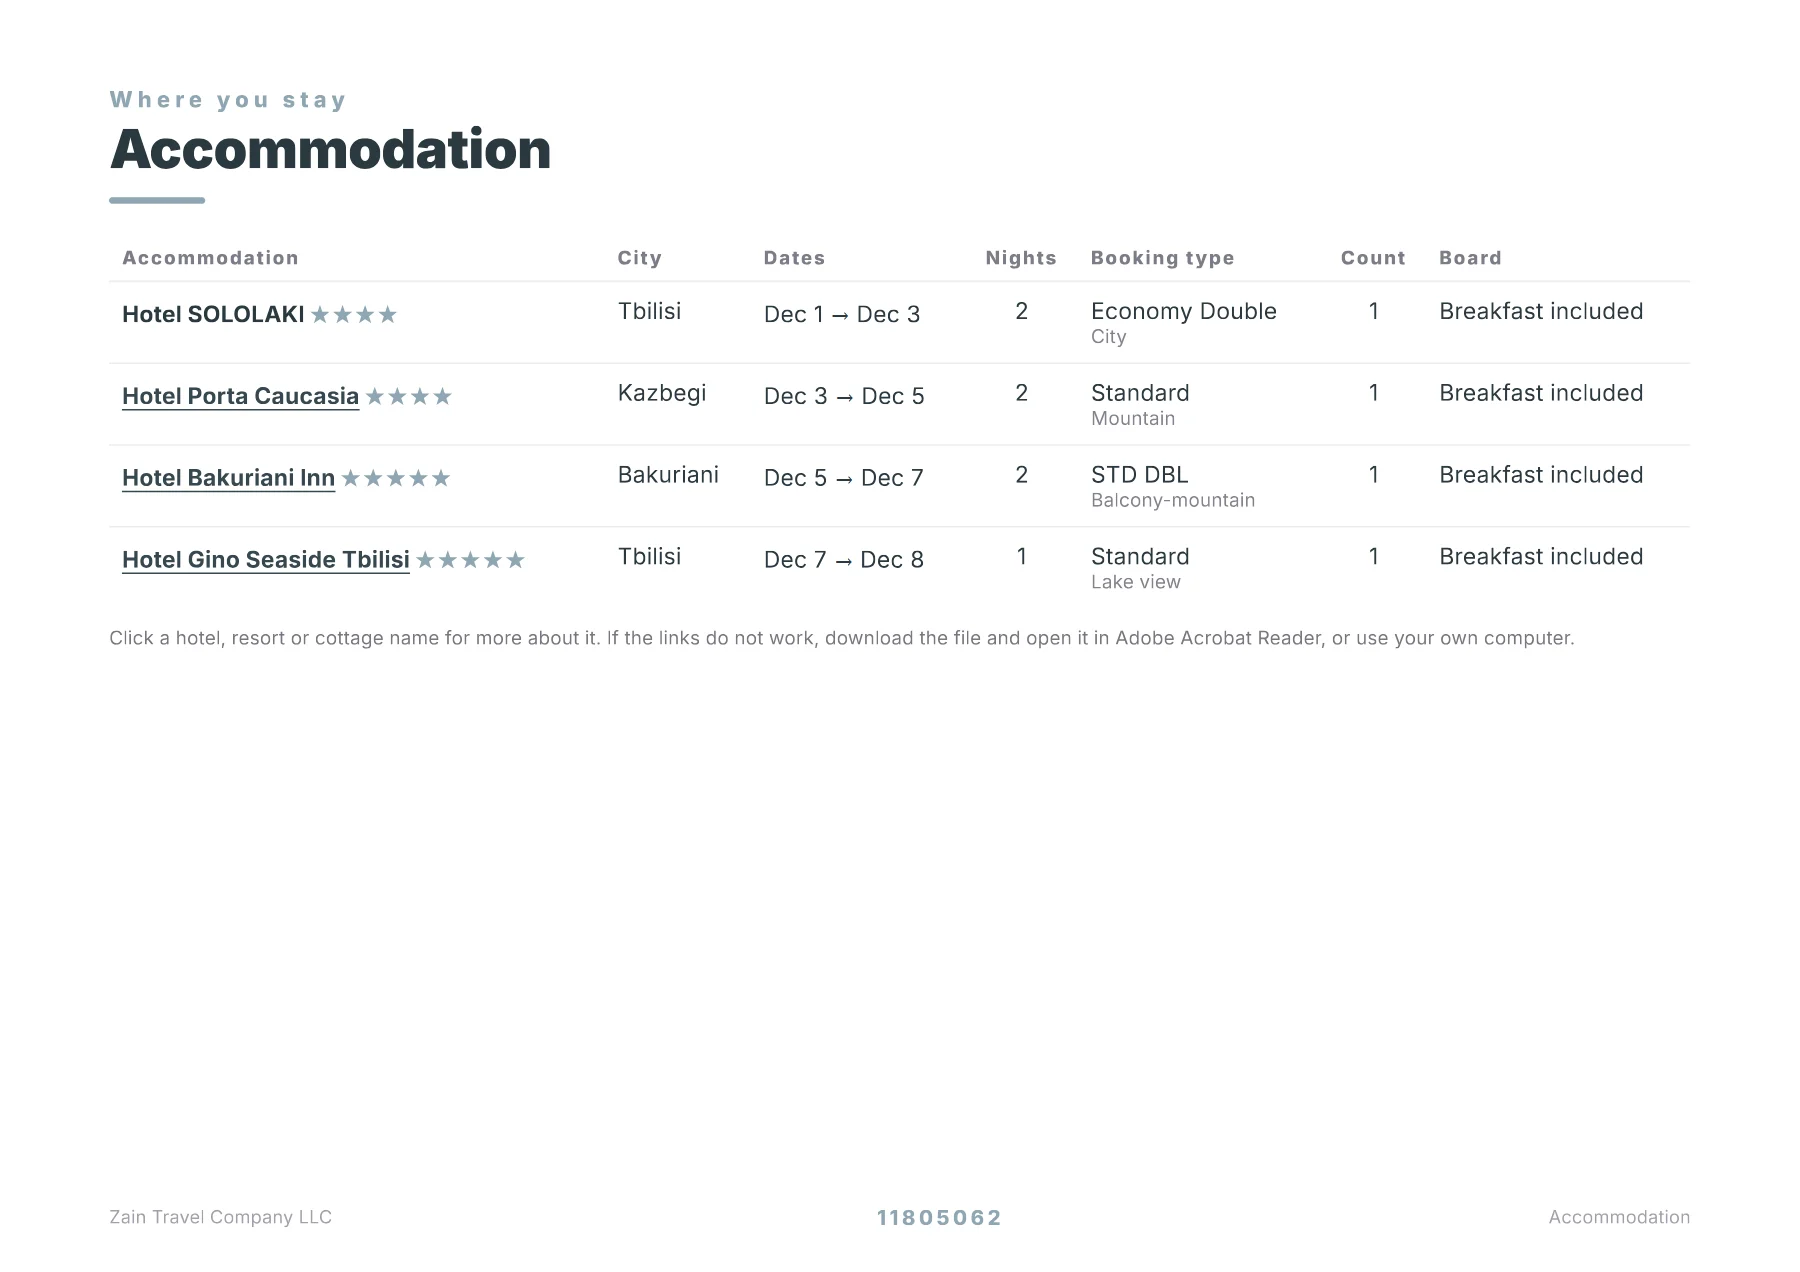This screenshot has height=1272, width=1800.
Task: Click the "Accommodation" footer section label
Action: (x=1619, y=1217)
